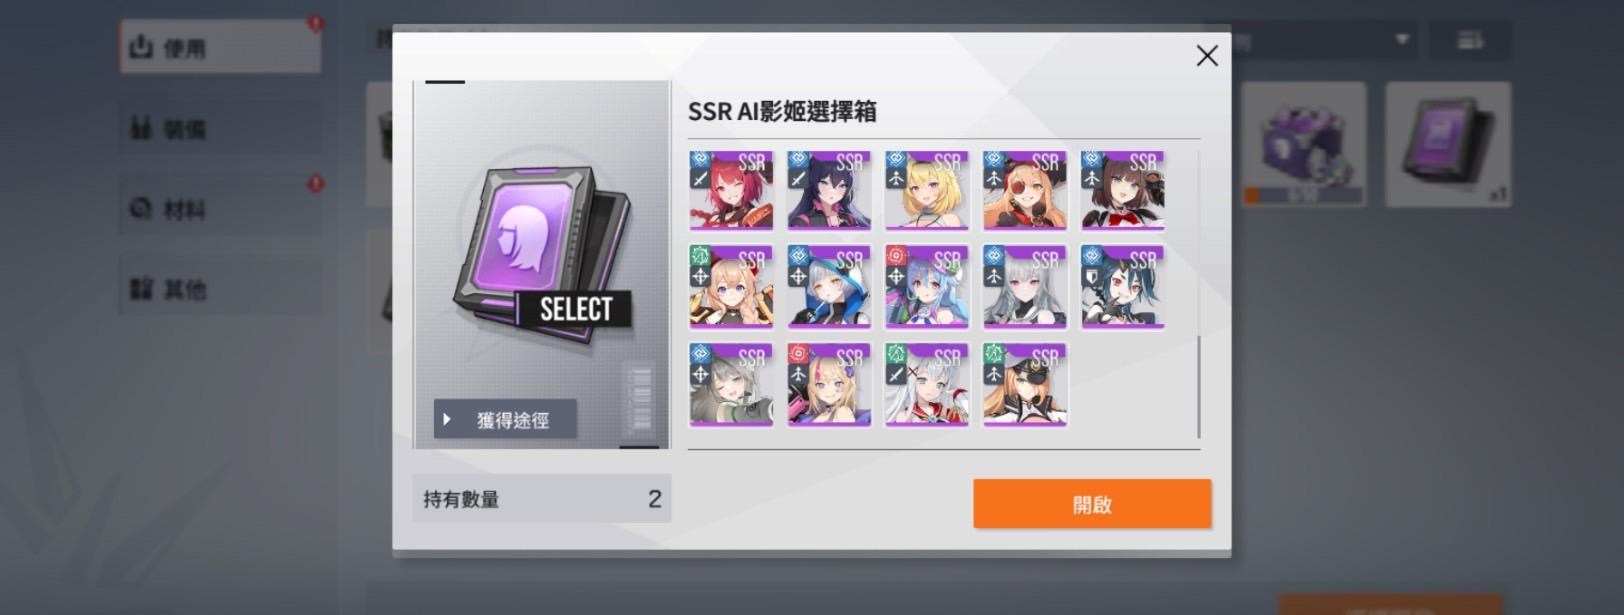Viewport: 1624px width, 615px height.
Task: Click the orange 開啟 open button
Action: point(1092,504)
